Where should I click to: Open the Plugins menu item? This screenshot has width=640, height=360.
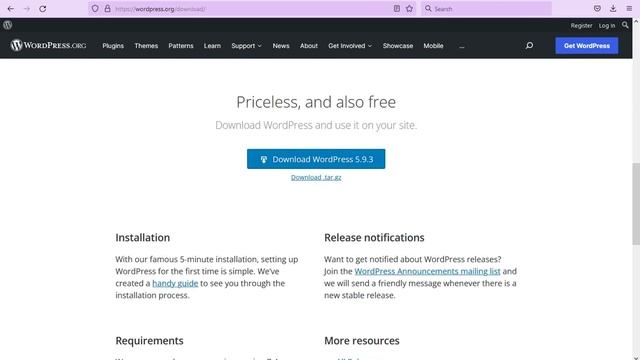click(x=113, y=46)
